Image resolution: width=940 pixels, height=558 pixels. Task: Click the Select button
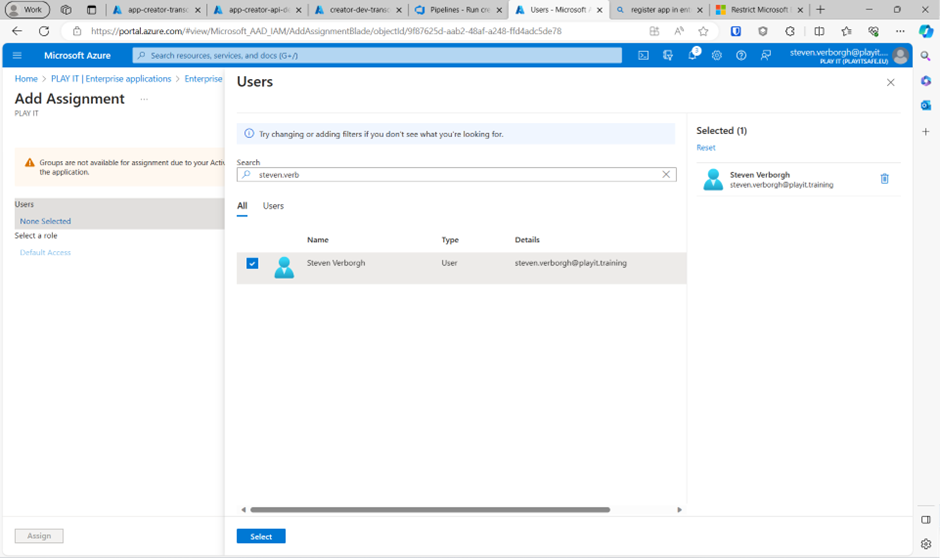[x=261, y=537]
